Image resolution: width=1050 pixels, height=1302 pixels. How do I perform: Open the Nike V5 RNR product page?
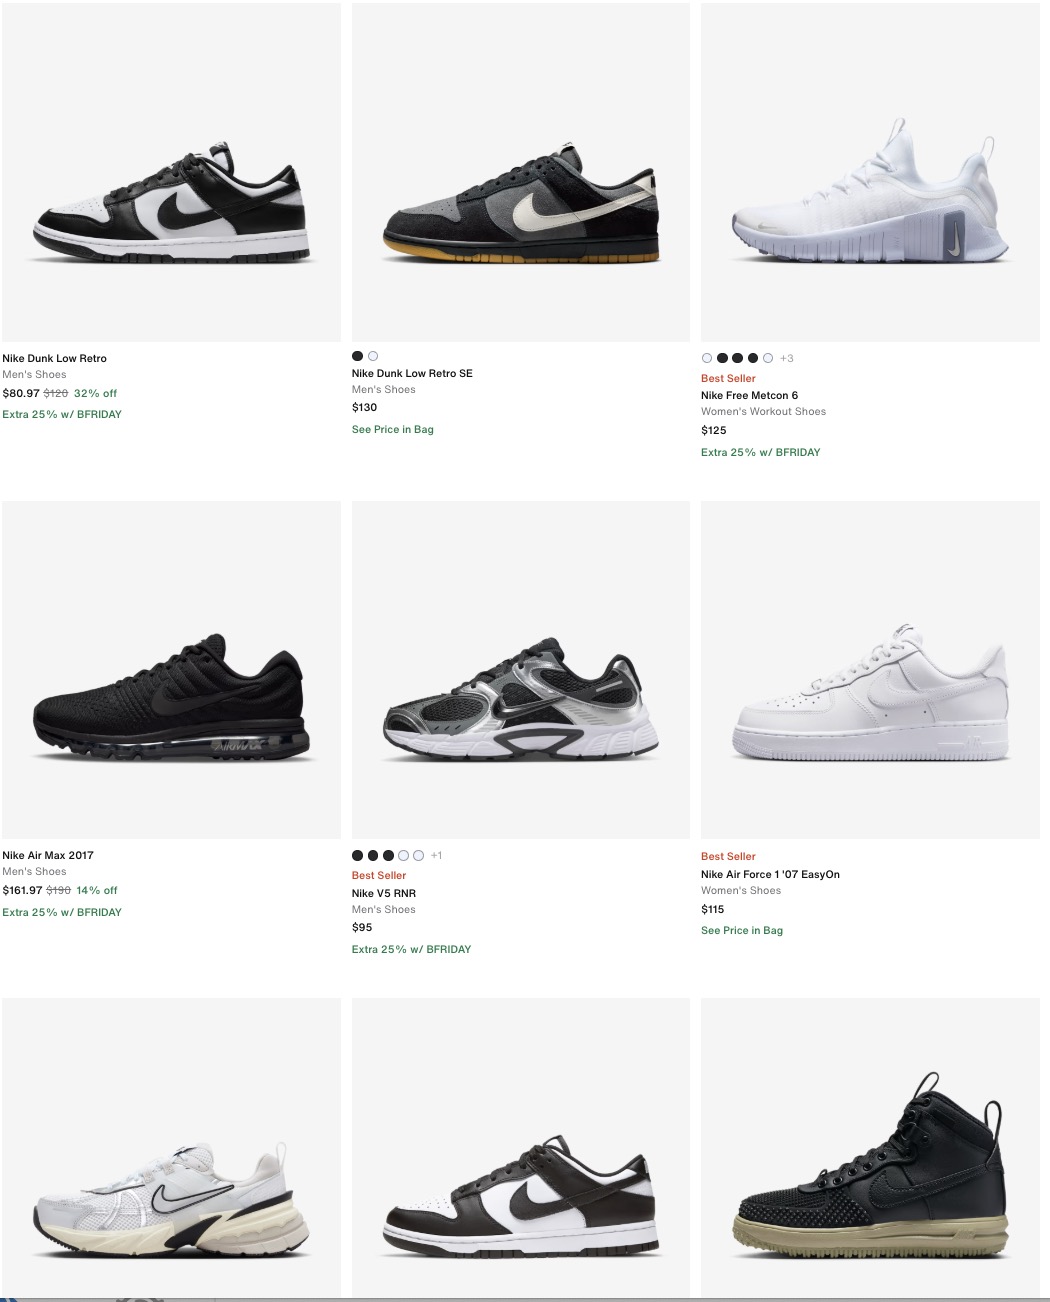click(381, 893)
